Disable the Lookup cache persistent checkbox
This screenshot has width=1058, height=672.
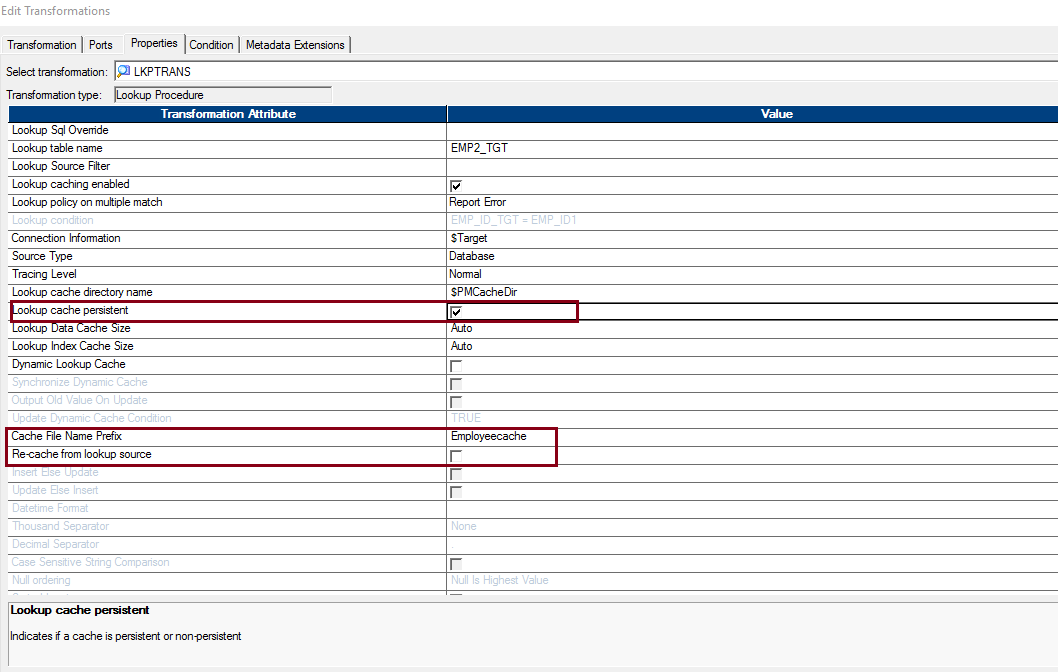(x=455, y=311)
